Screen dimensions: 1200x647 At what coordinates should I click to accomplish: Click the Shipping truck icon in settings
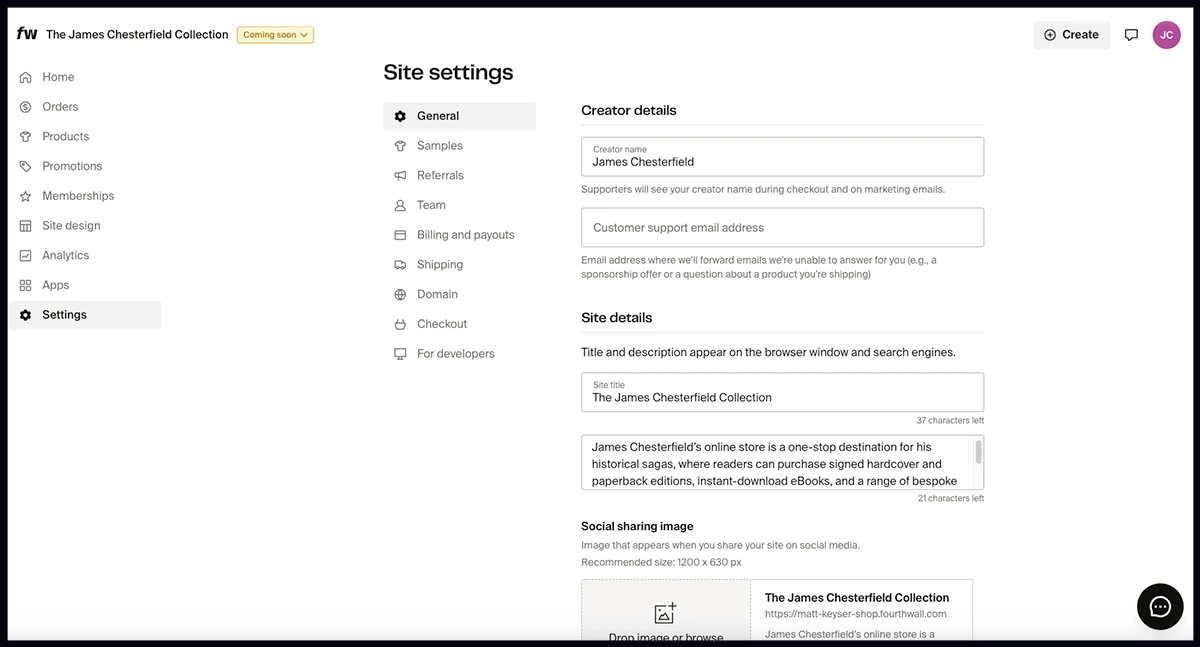click(400, 265)
